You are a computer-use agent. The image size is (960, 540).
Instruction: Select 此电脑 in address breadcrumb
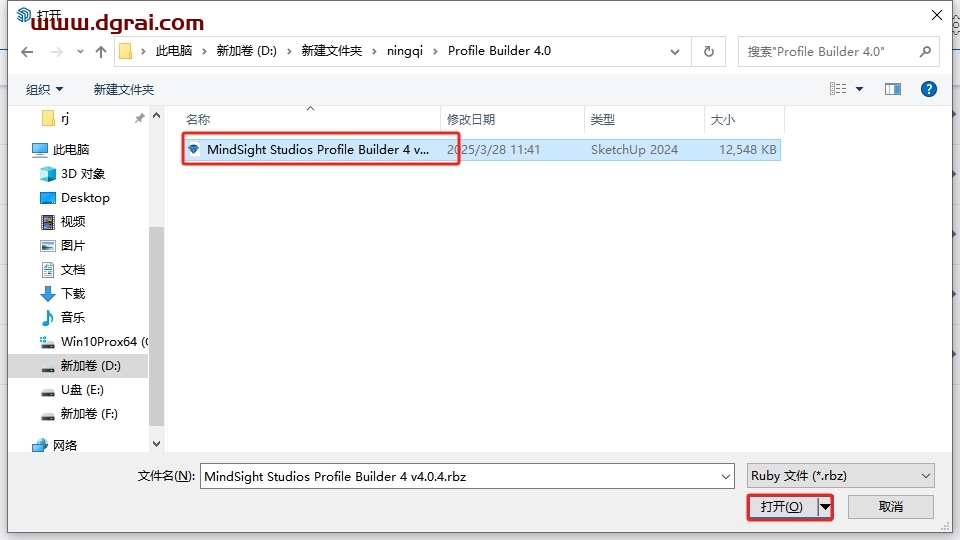(174, 51)
